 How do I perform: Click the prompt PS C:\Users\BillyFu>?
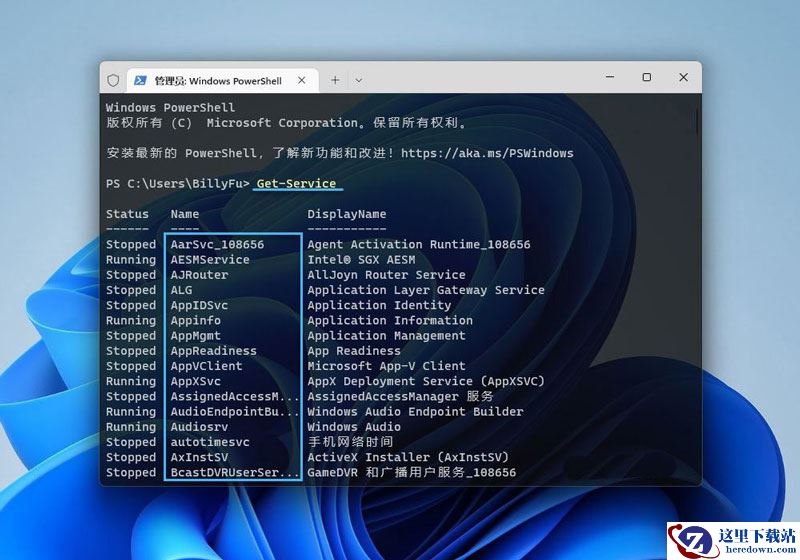178,184
